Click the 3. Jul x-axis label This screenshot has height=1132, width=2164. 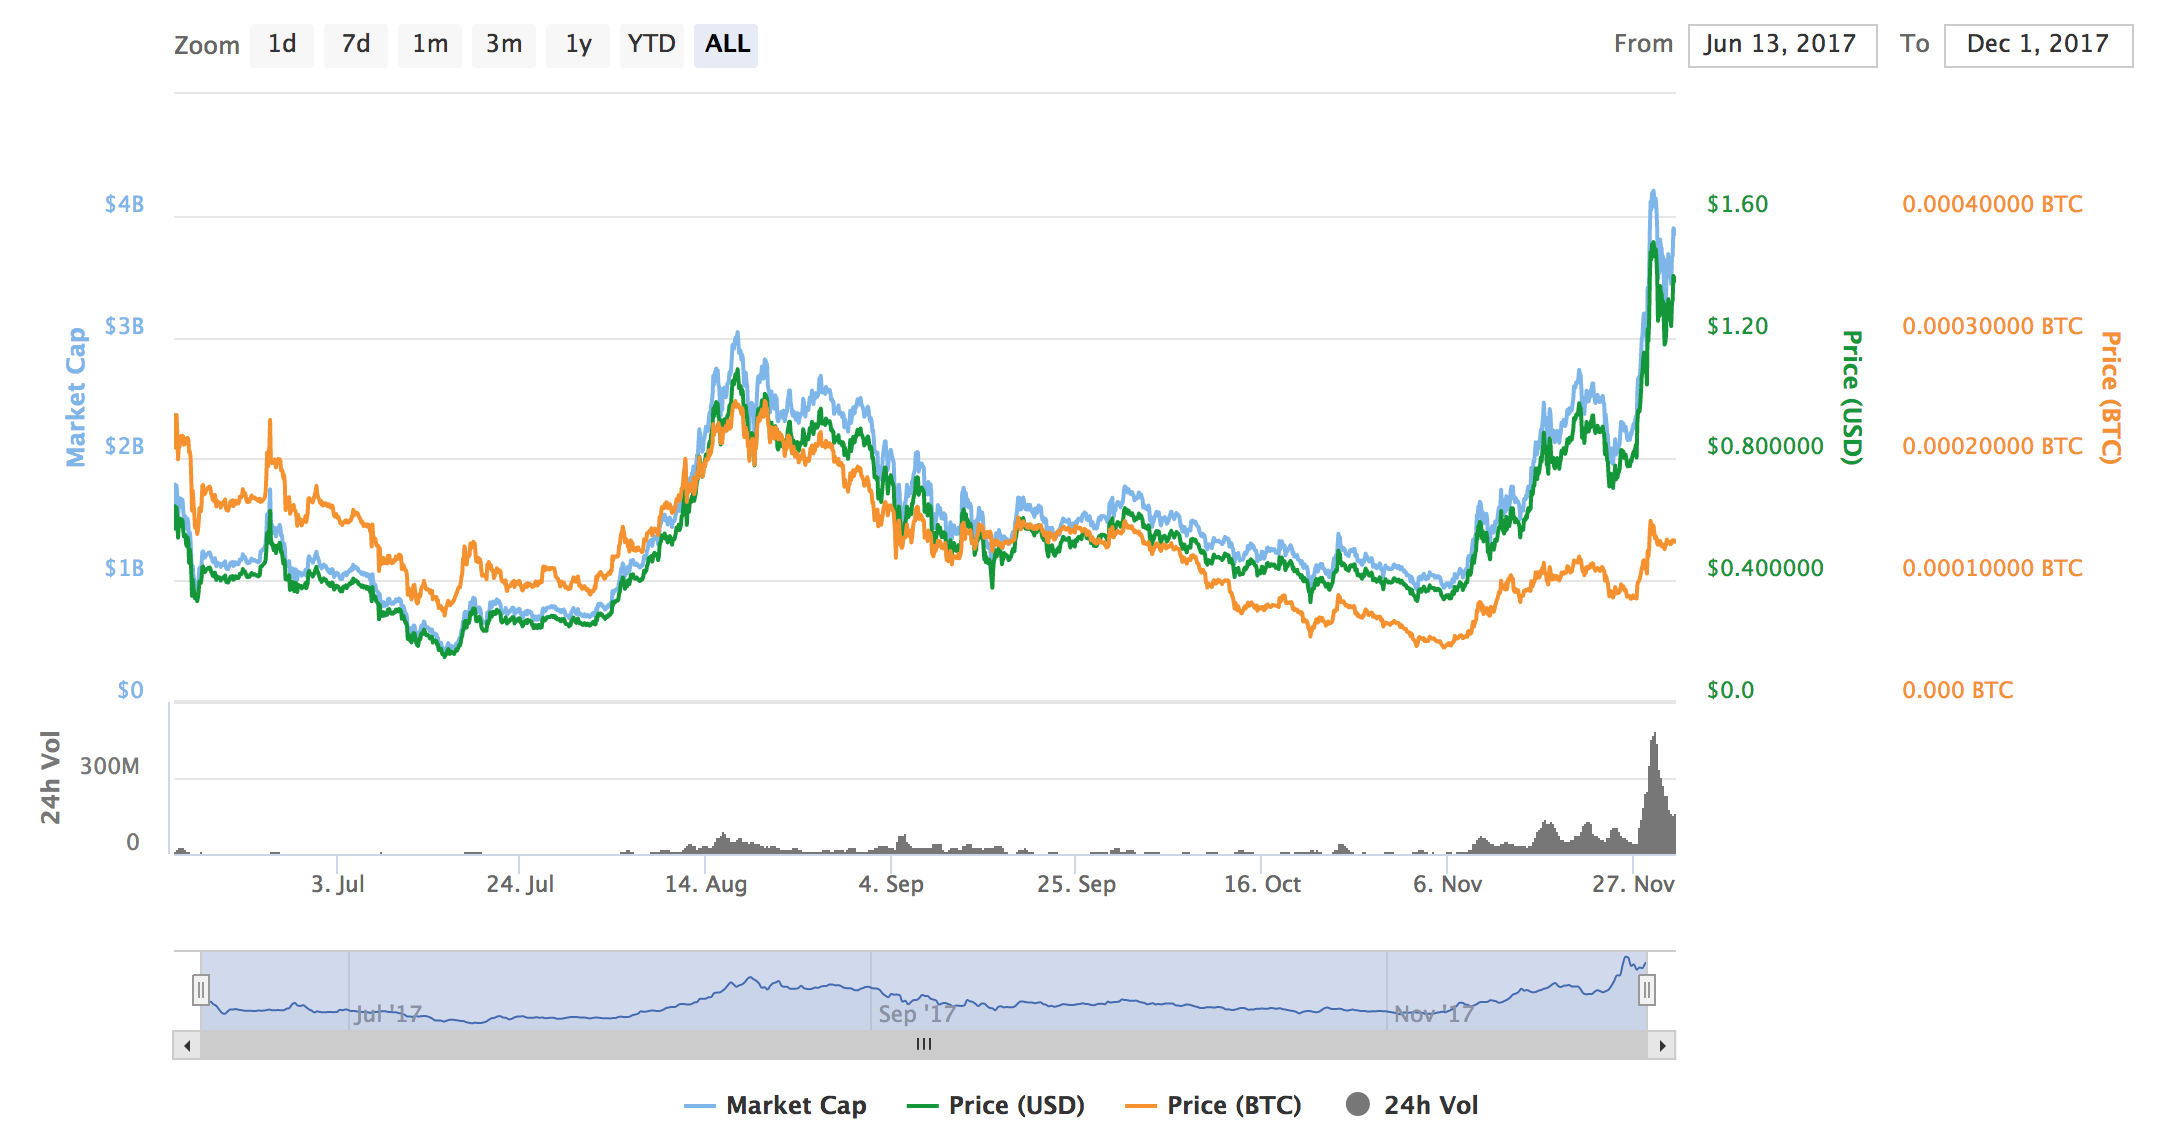338,884
